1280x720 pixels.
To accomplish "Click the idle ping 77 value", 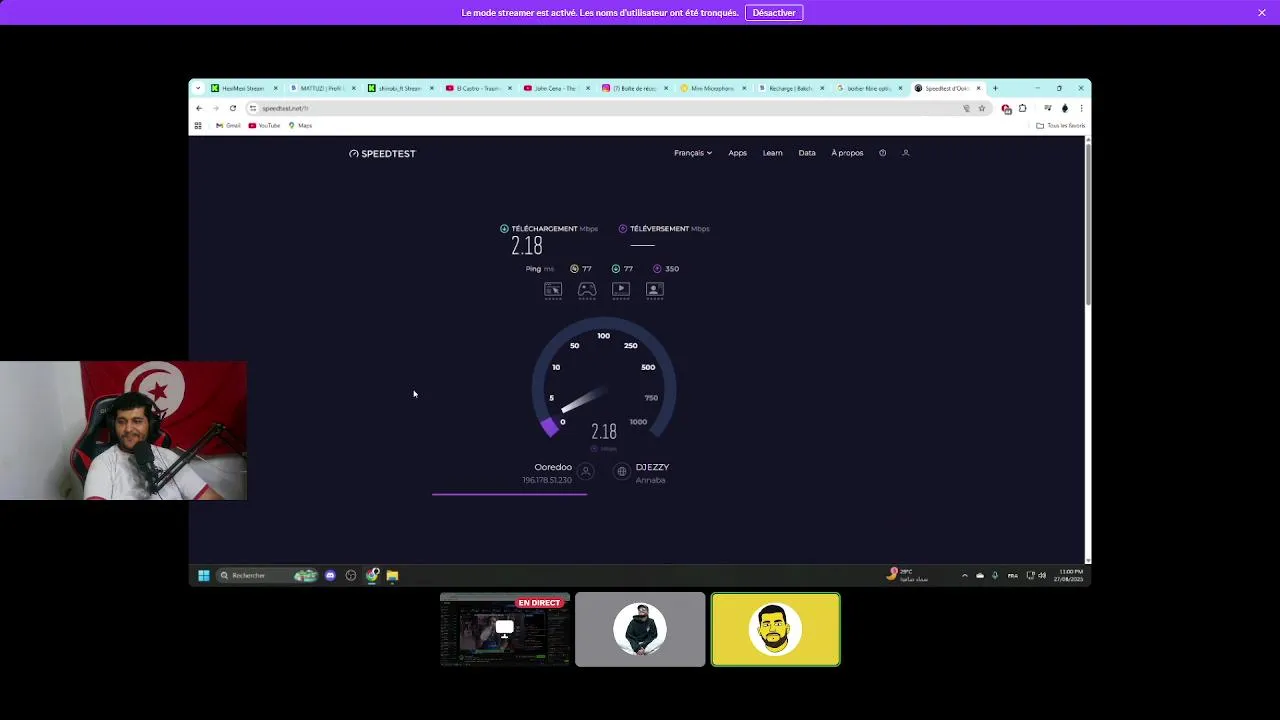I will click(x=587, y=269).
